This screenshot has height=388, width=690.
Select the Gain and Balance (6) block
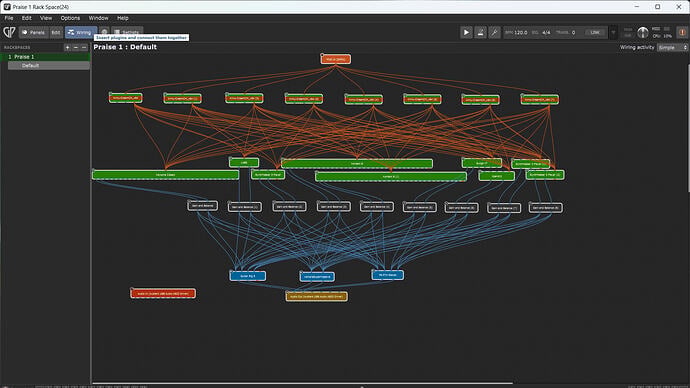coord(461,207)
